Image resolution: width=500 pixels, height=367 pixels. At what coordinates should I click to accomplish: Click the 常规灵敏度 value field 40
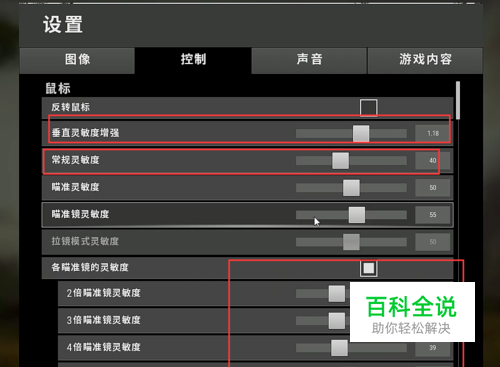[433, 161]
